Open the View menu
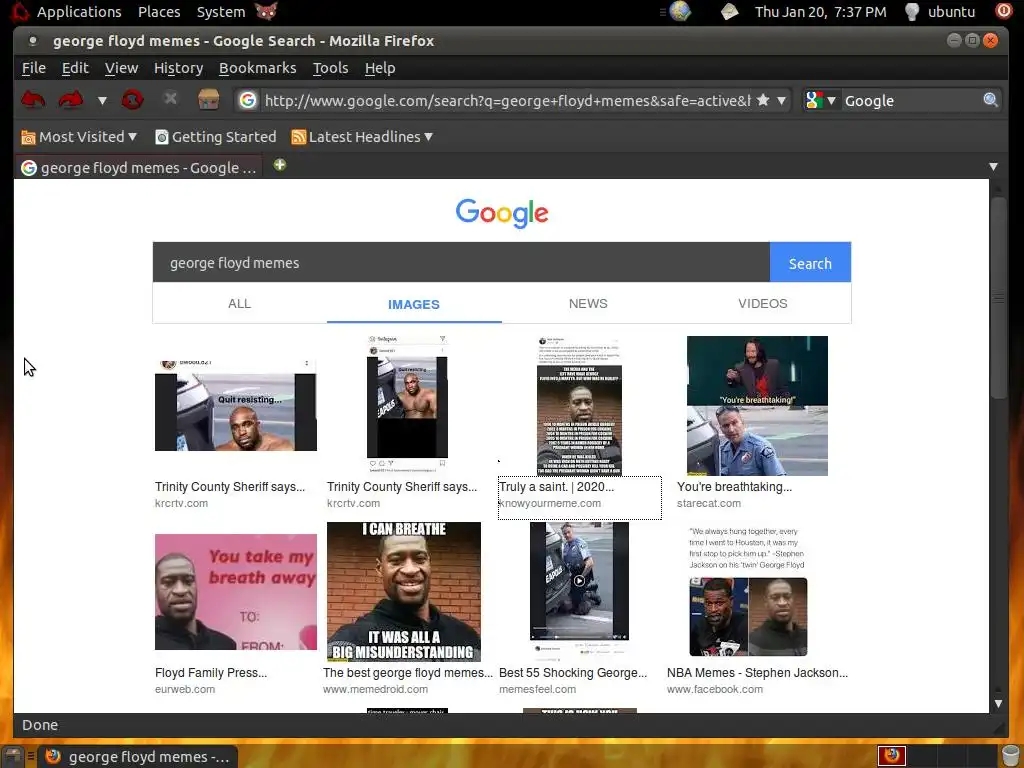This screenshot has width=1024, height=768. click(121, 68)
